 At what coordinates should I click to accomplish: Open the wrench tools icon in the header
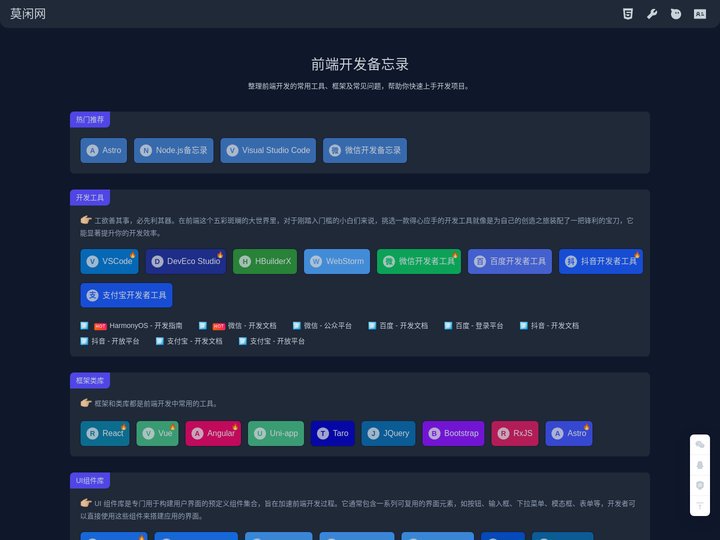tap(652, 14)
